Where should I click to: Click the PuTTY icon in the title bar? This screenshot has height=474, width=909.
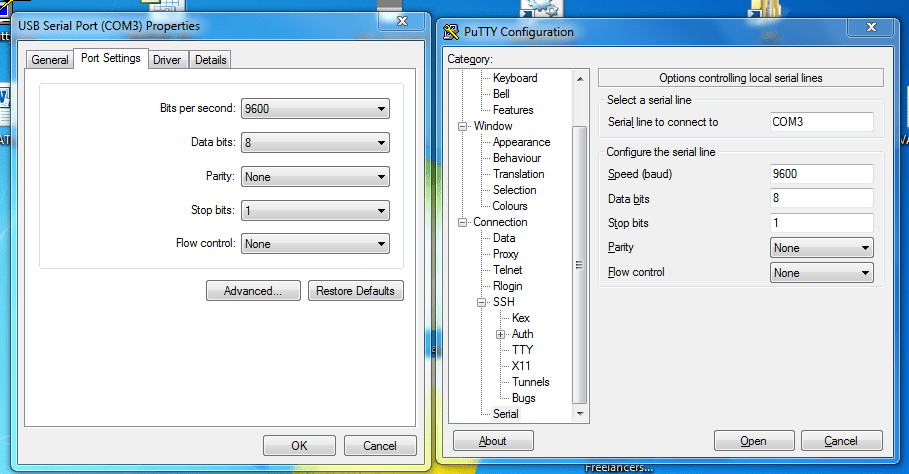click(450, 32)
